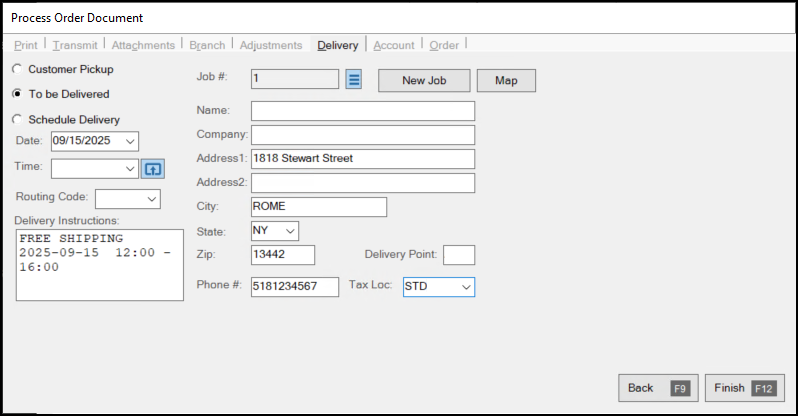Click the time picker icon beside Time
Screen dimensions: 798x416
pos(151,168)
